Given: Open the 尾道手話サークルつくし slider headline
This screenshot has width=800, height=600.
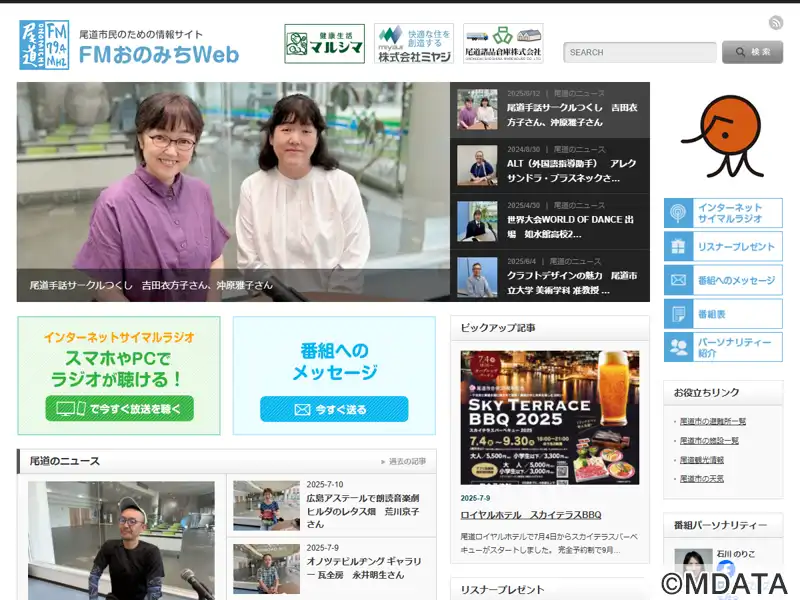Looking at the screenshot, I should point(572,115).
